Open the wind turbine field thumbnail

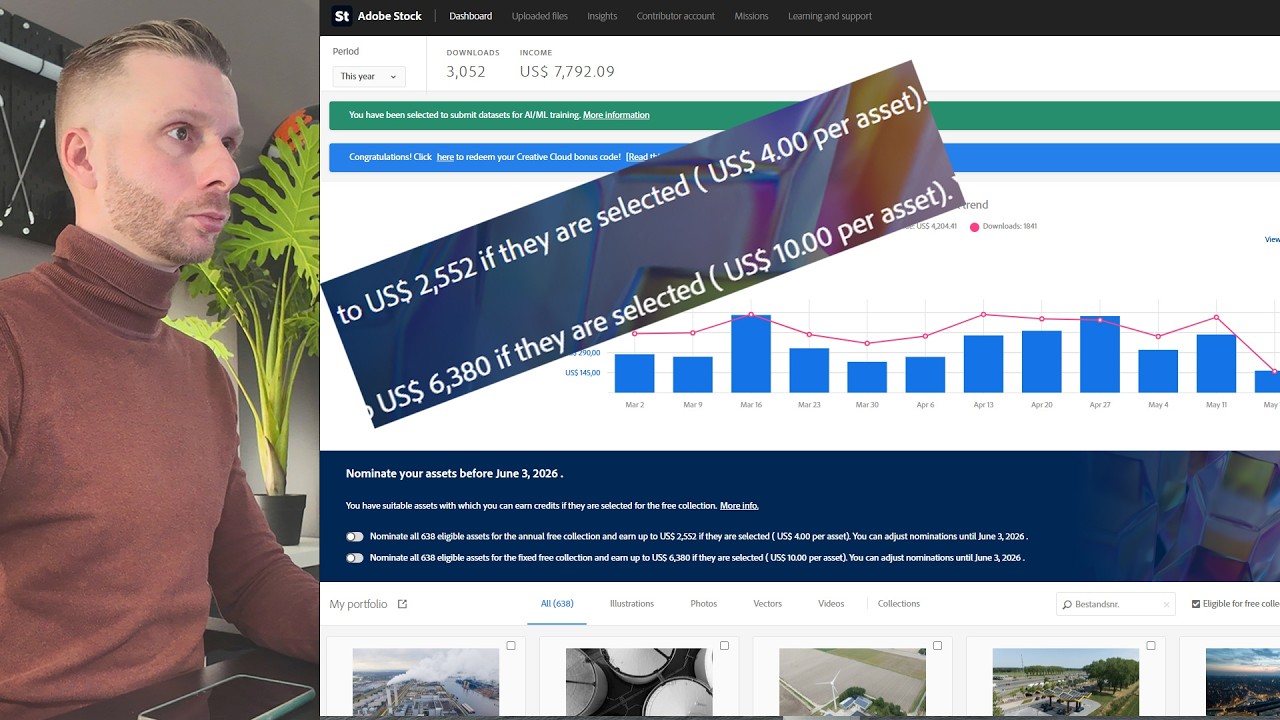[x=852, y=684]
